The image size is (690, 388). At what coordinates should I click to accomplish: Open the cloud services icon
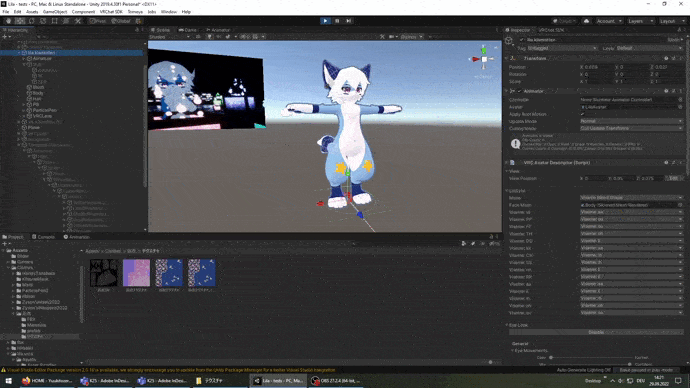click(586, 21)
